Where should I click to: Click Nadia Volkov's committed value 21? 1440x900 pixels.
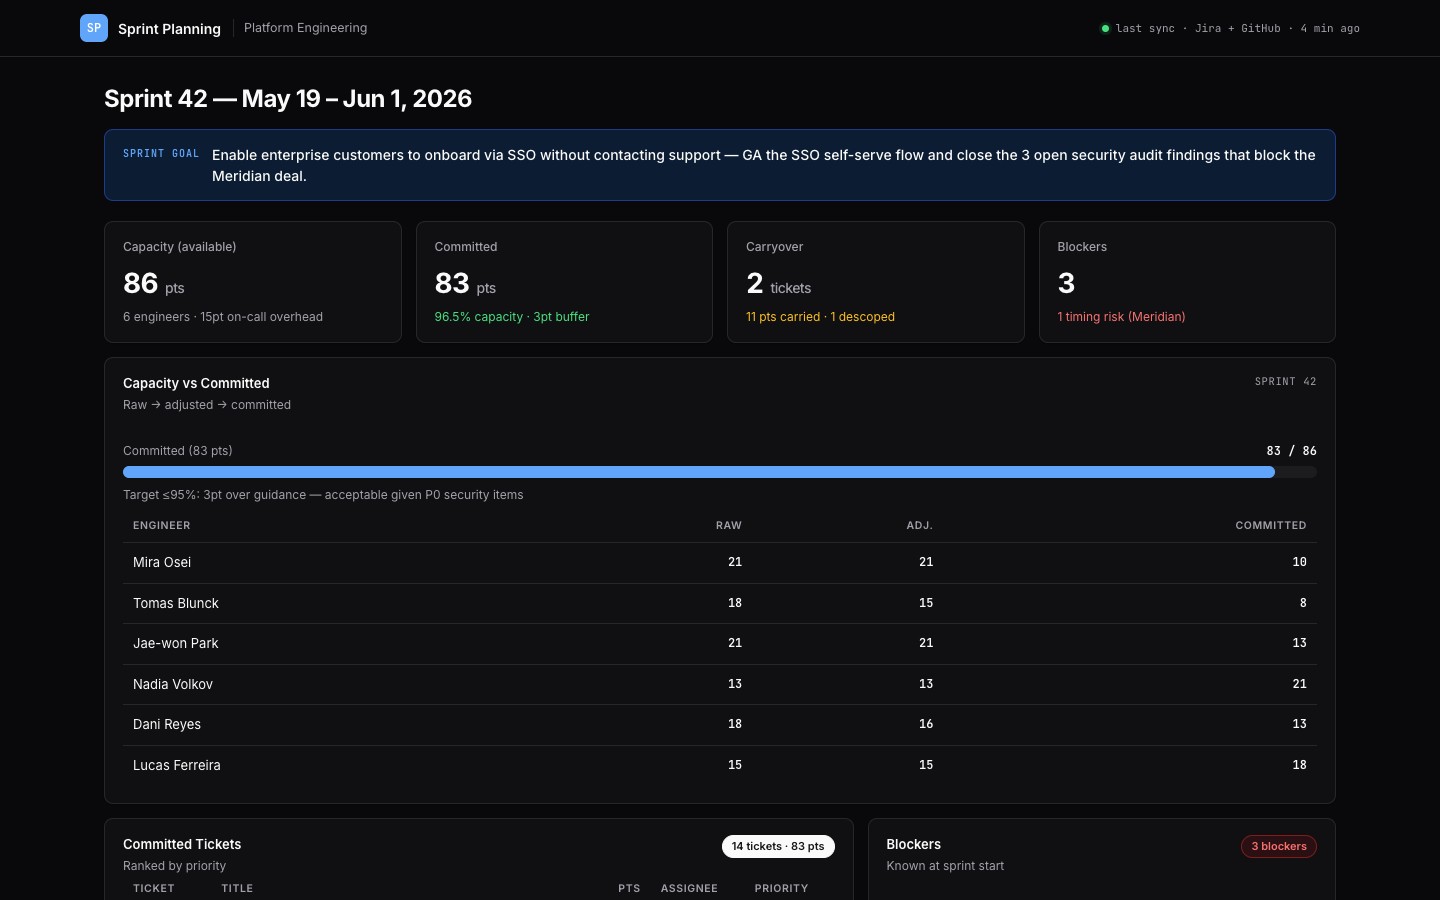point(1299,684)
